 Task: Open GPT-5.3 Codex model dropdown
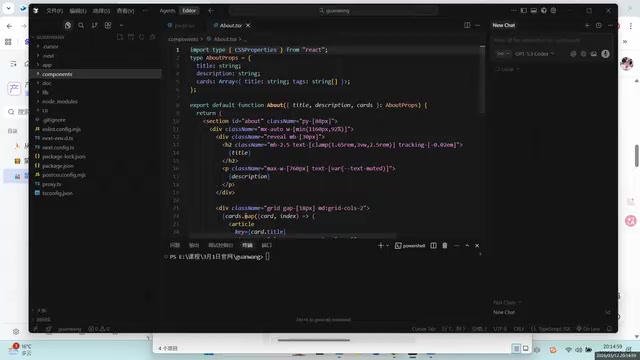point(535,53)
